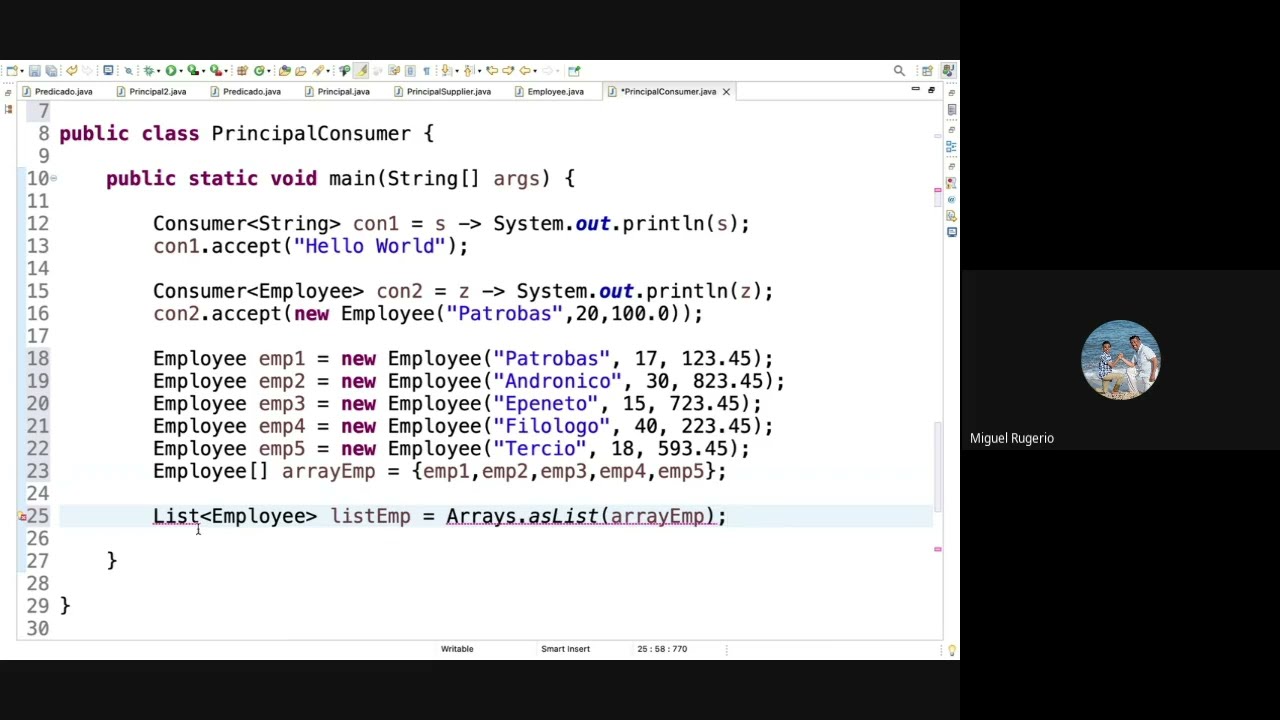Open dropdown next to New Java Class
The image size is (1280, 720).
point(268,71)
